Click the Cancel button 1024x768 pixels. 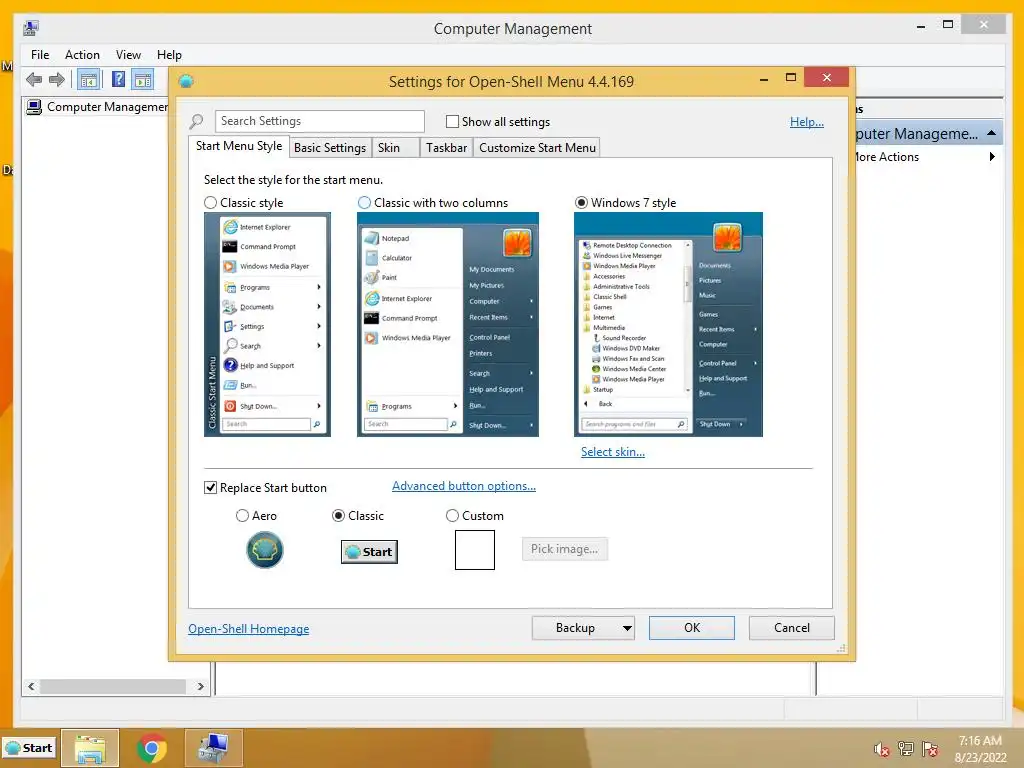pyautogui.click(x=792, y=628)
